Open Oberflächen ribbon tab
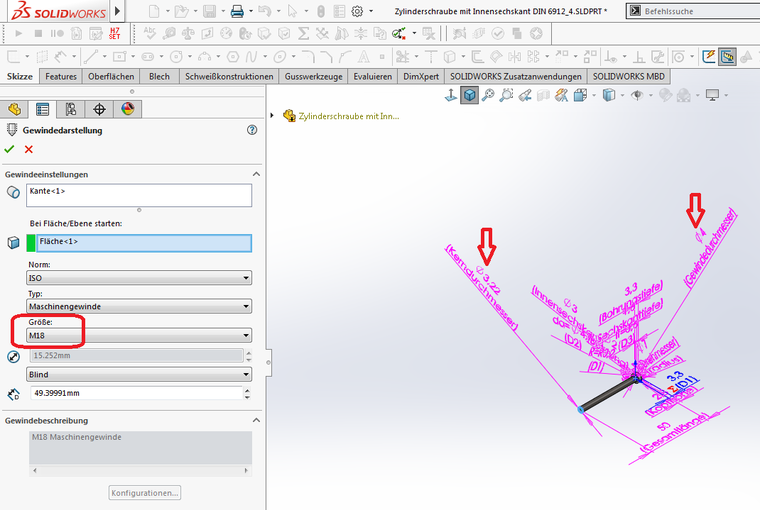Image resolution: width=760 pixels, height=510 pixels. [111, 77]
